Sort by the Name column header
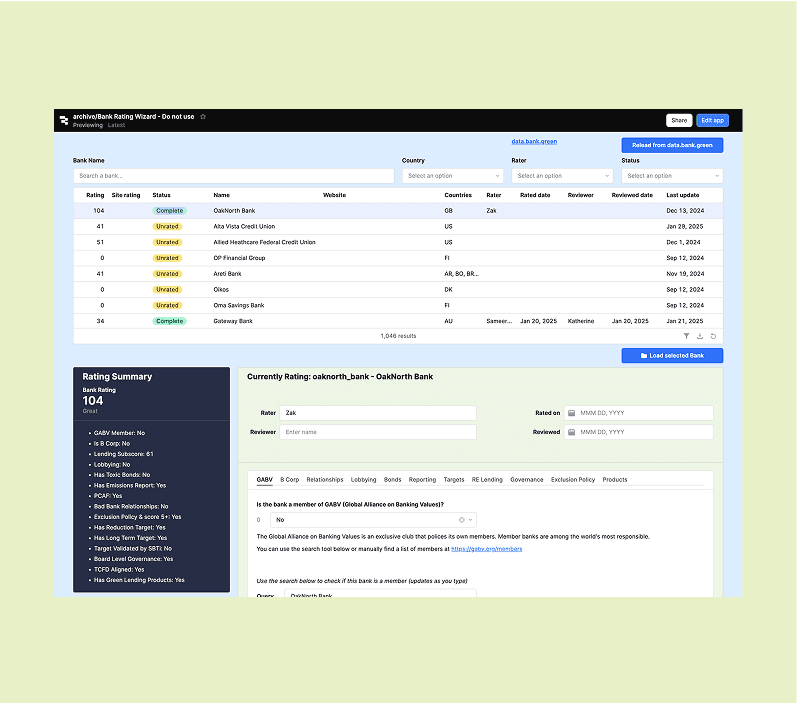The width and height of the screenshot is (797, 703). pyautogui.click(x=221, y=195)
